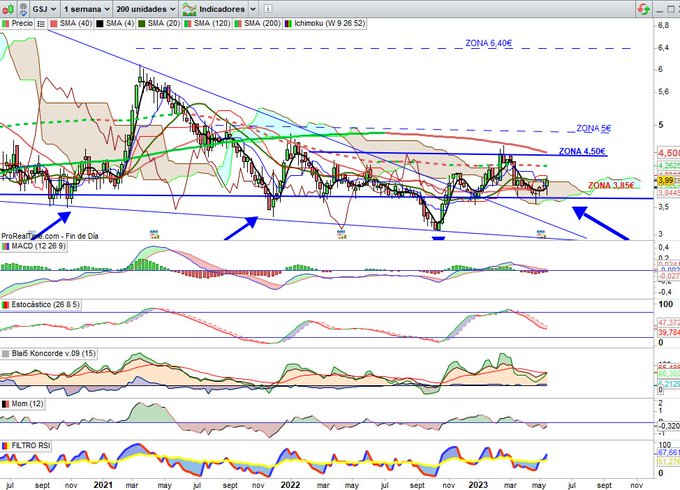Open the FILTRO RSI panel label
The image size is (680, 490).
(26, 445)
